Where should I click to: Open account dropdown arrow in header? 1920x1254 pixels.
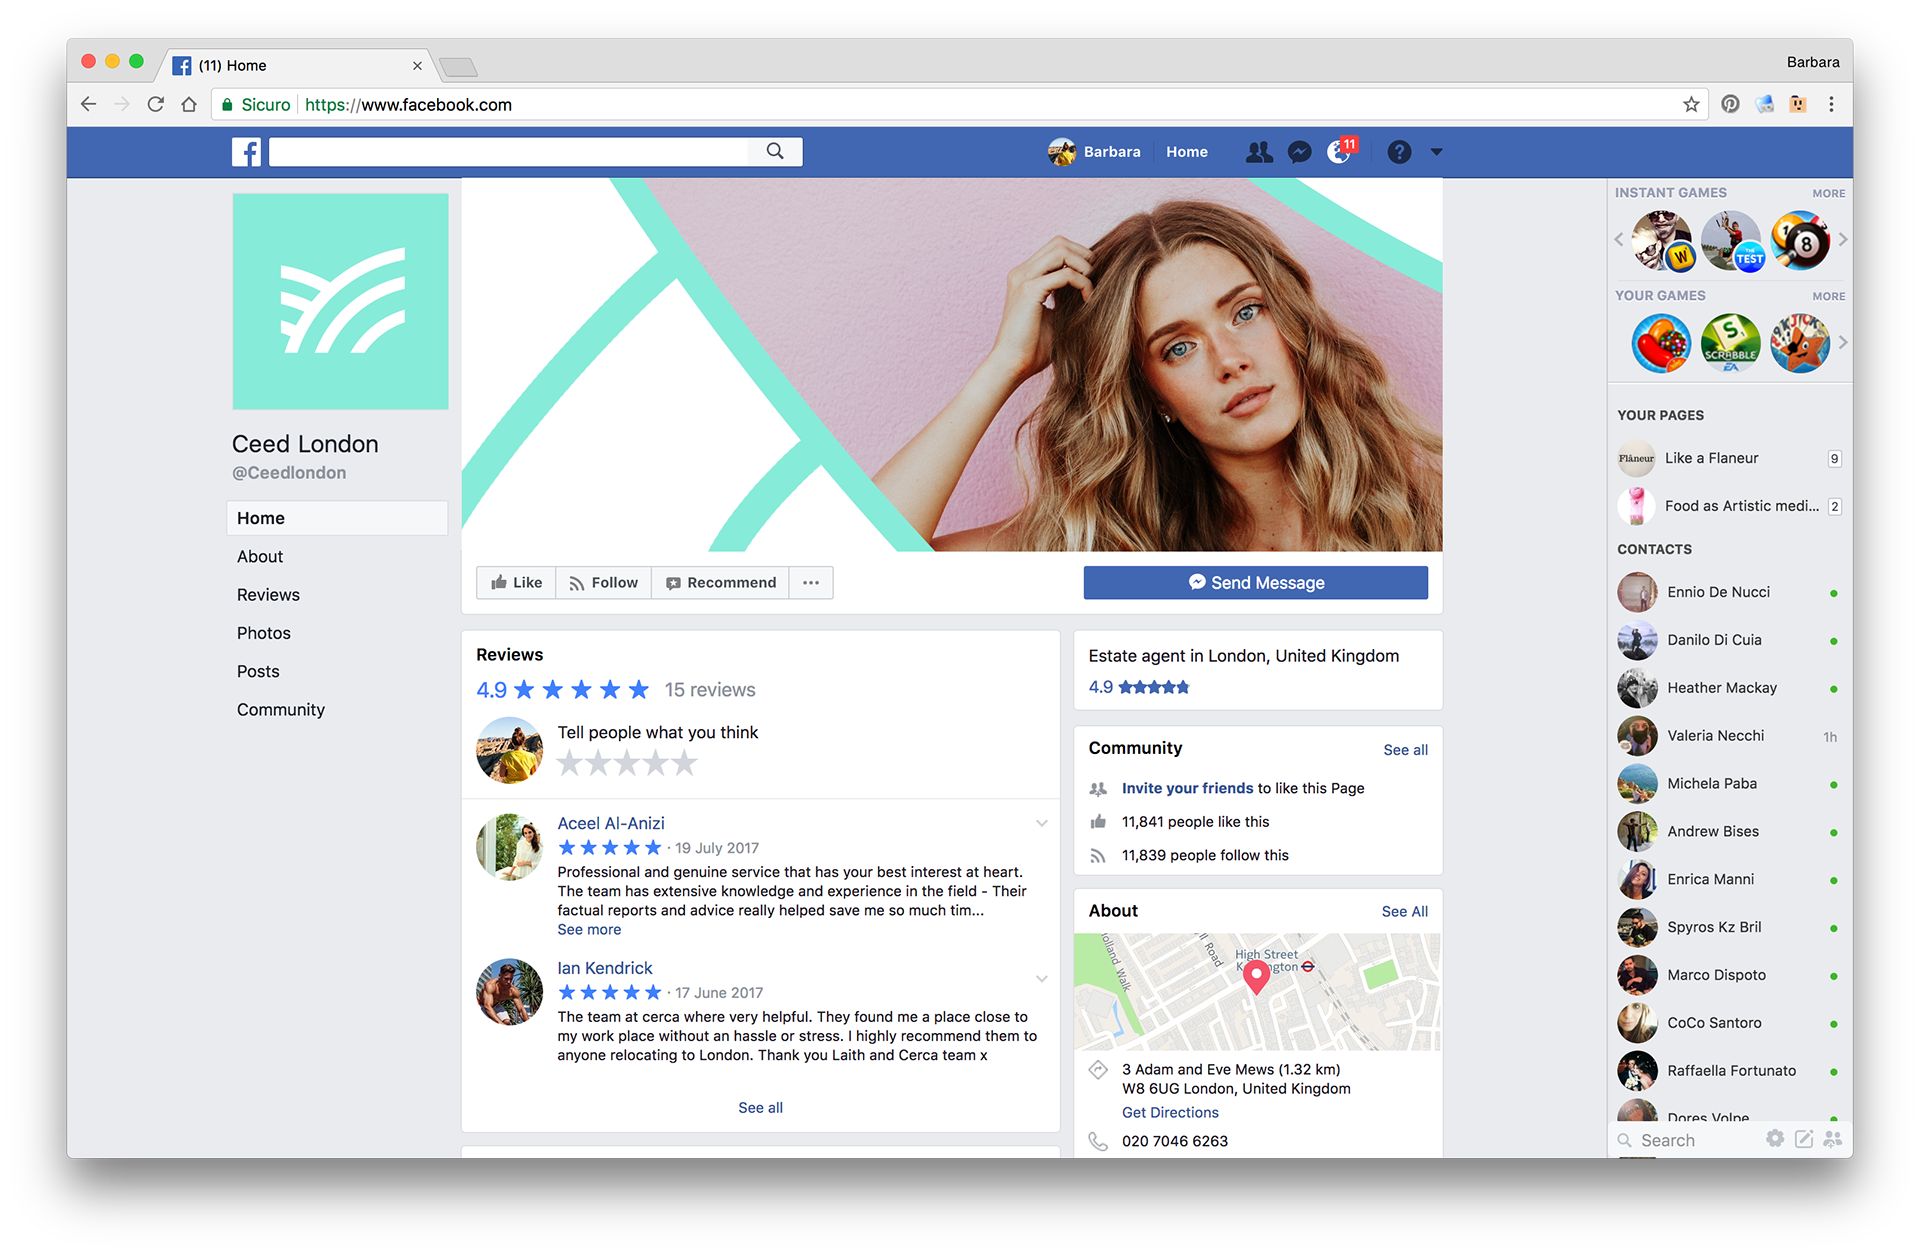coord(1436,152)
